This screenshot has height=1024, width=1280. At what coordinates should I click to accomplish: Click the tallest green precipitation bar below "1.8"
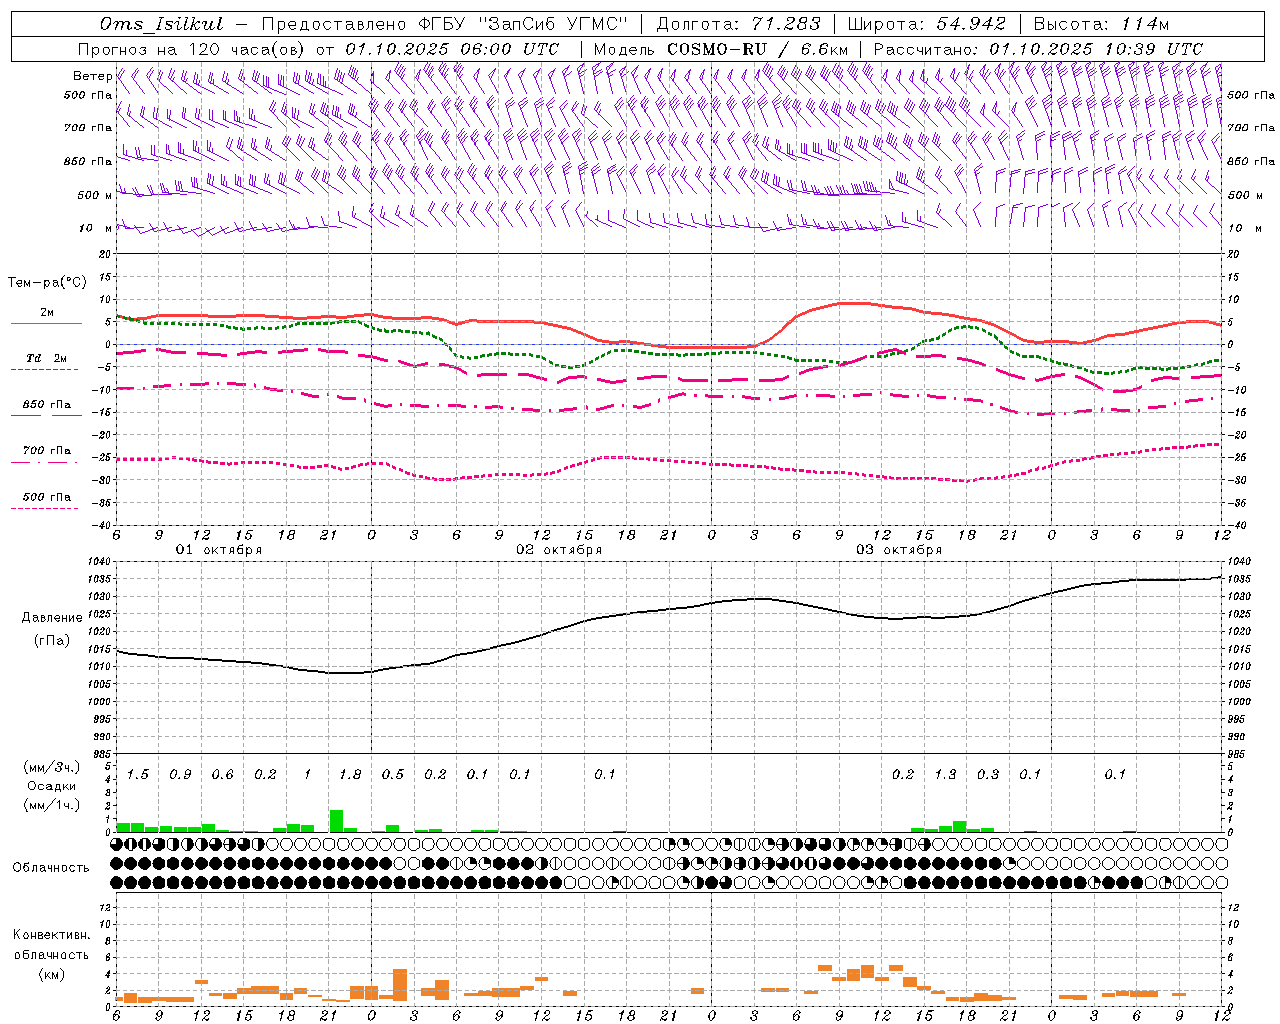pos(337,820)
